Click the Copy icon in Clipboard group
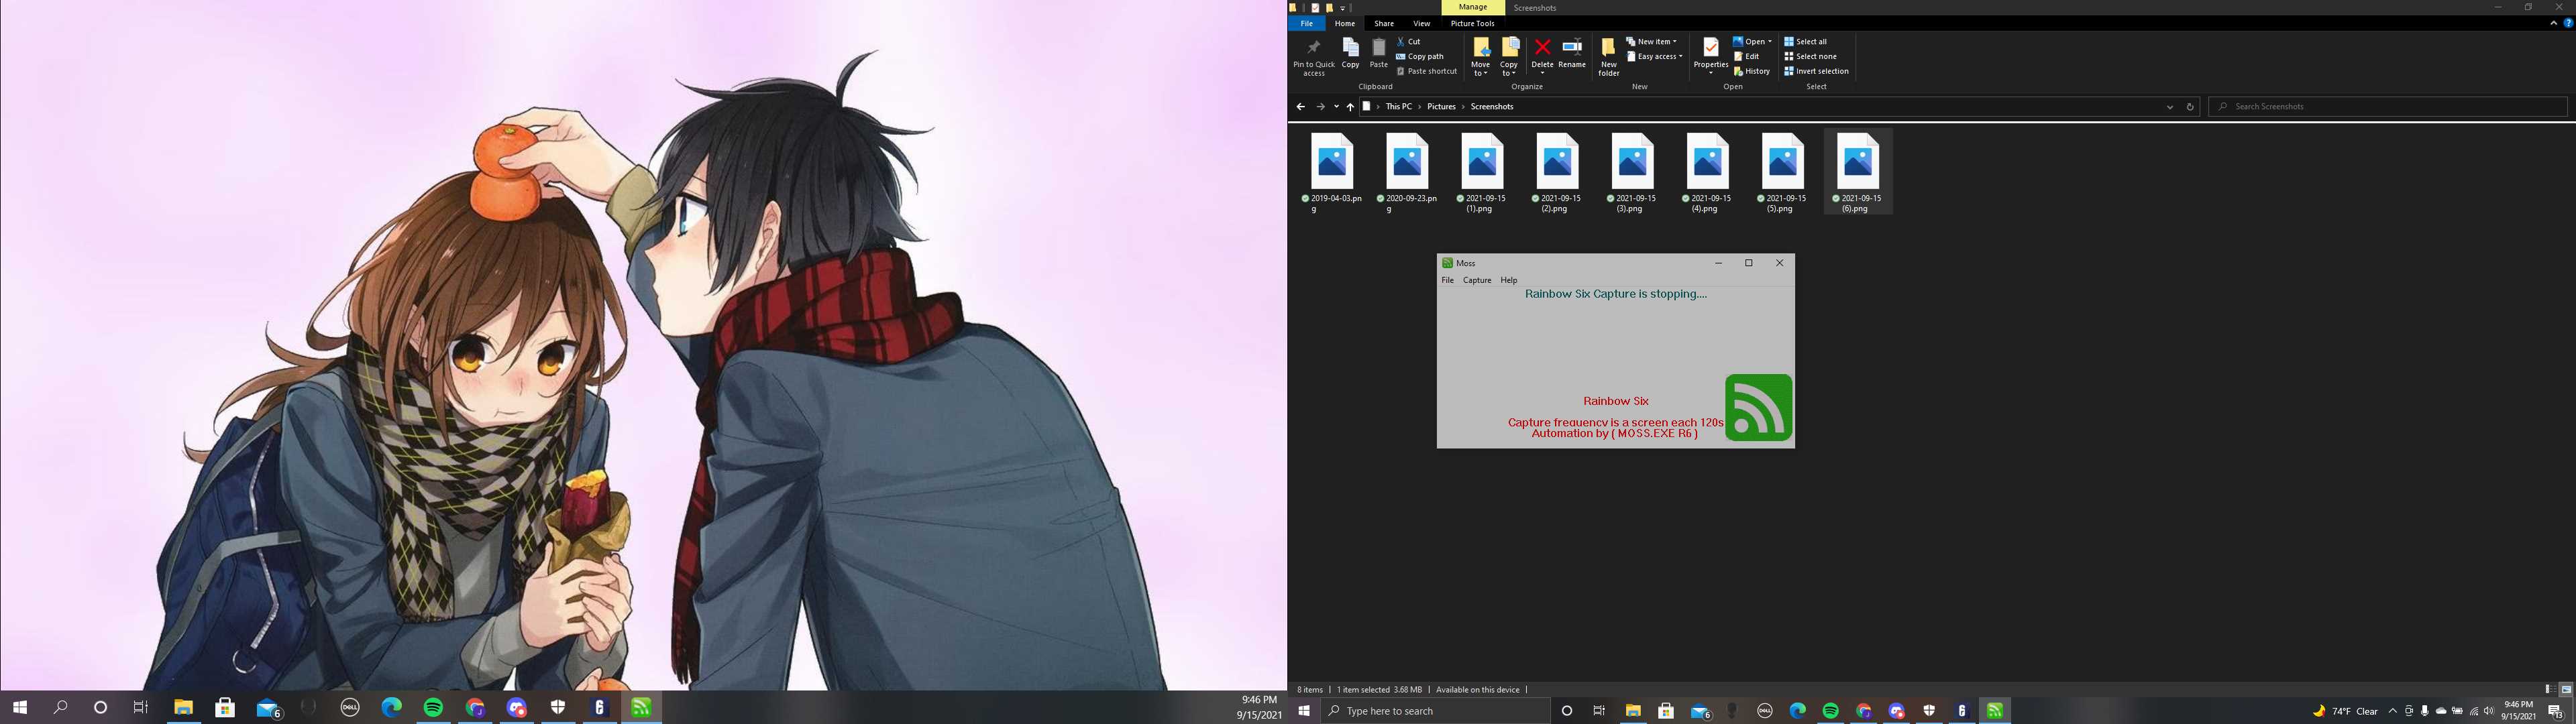2576x724 pixels. (1350, 53)
